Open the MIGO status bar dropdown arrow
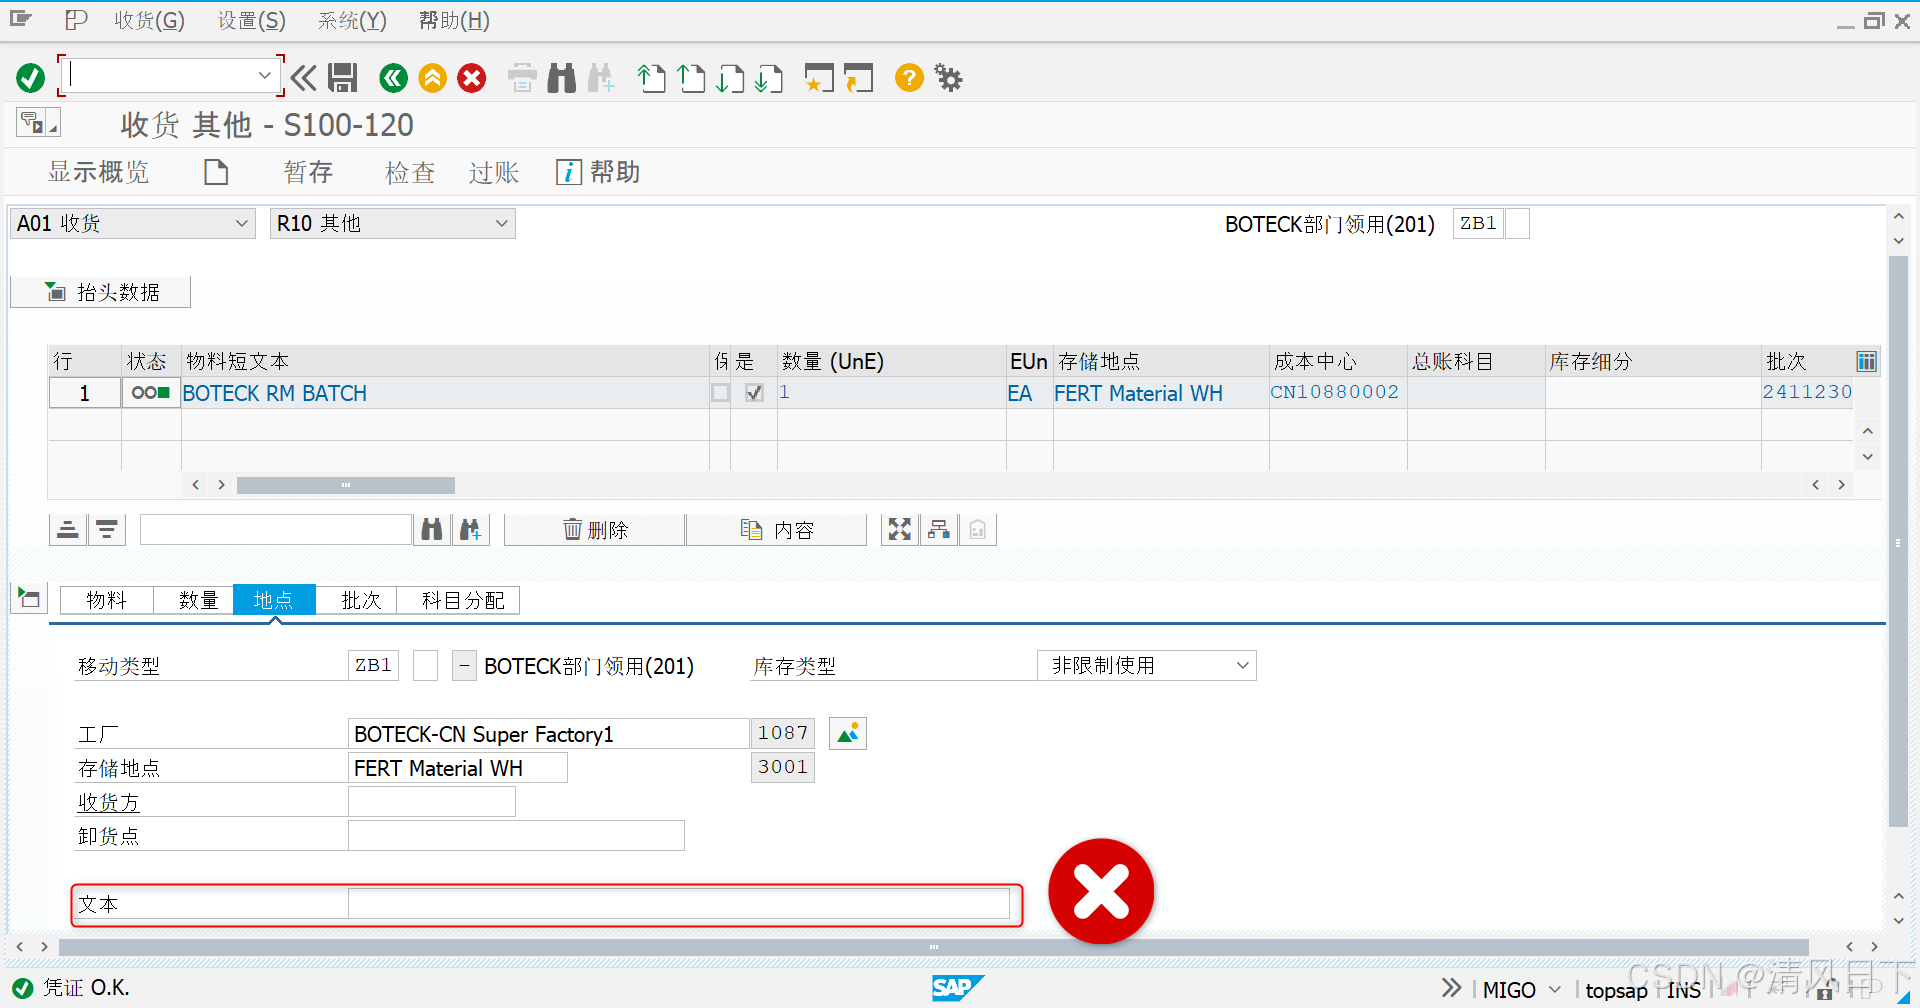The height and width of the screenshot is (1008, 1920). [1555, 989]
